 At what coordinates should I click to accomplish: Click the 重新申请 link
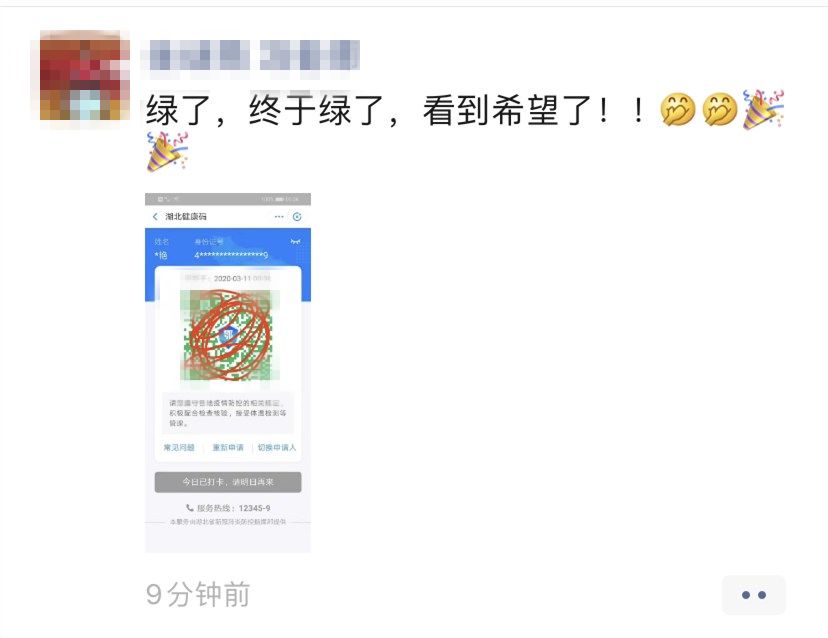pyautogui.click(x=228, y=447)
